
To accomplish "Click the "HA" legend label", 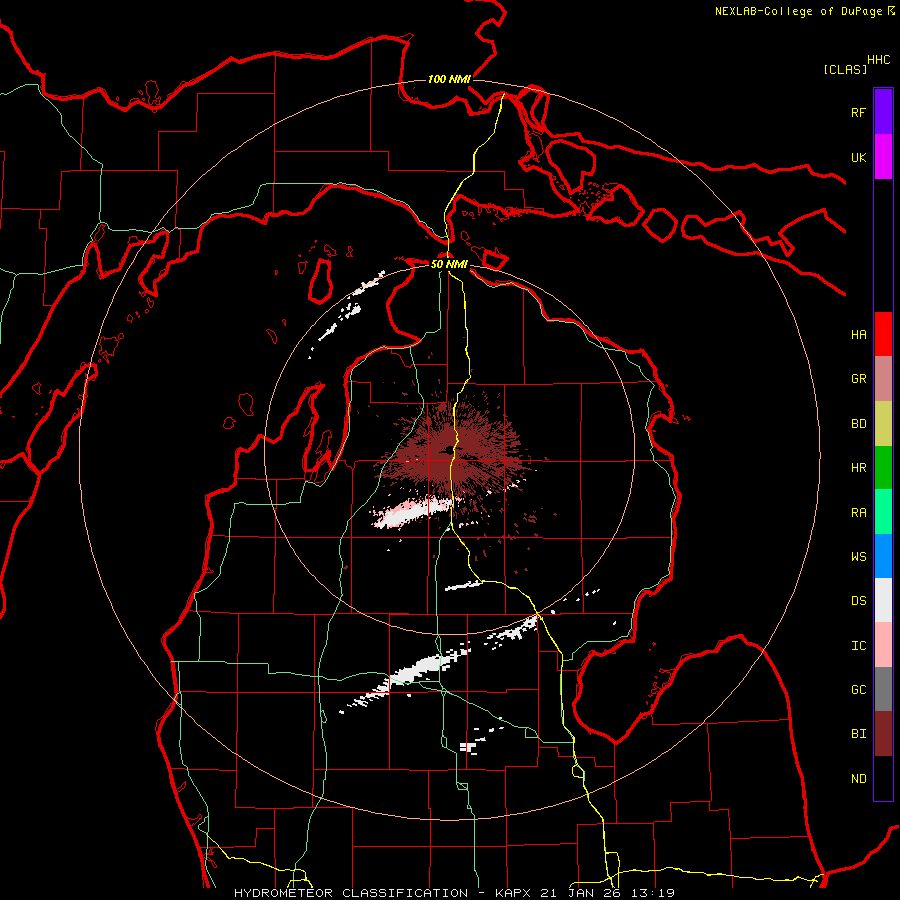I will [858, 334].
